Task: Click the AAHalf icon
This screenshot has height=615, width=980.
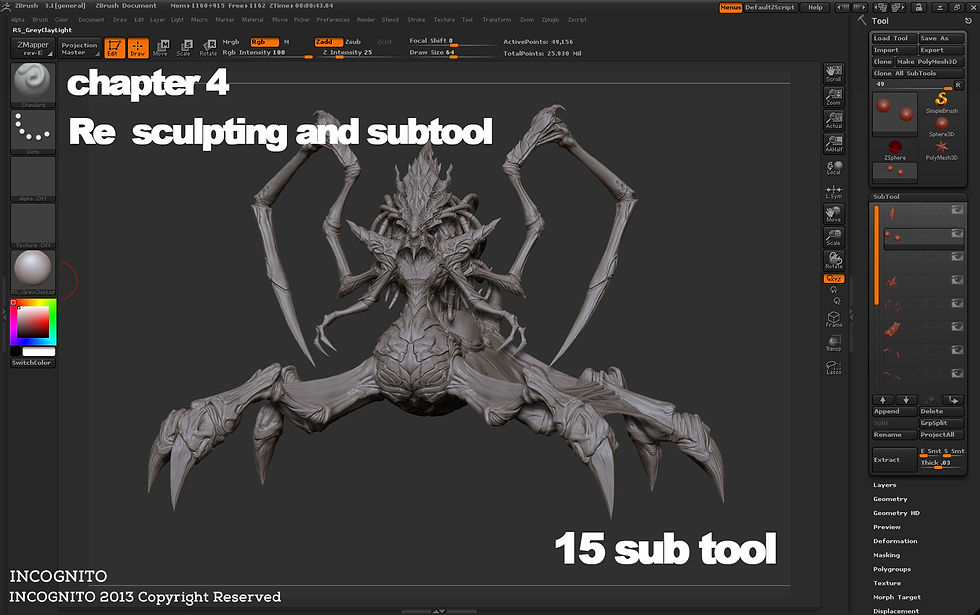Action: 834,144
